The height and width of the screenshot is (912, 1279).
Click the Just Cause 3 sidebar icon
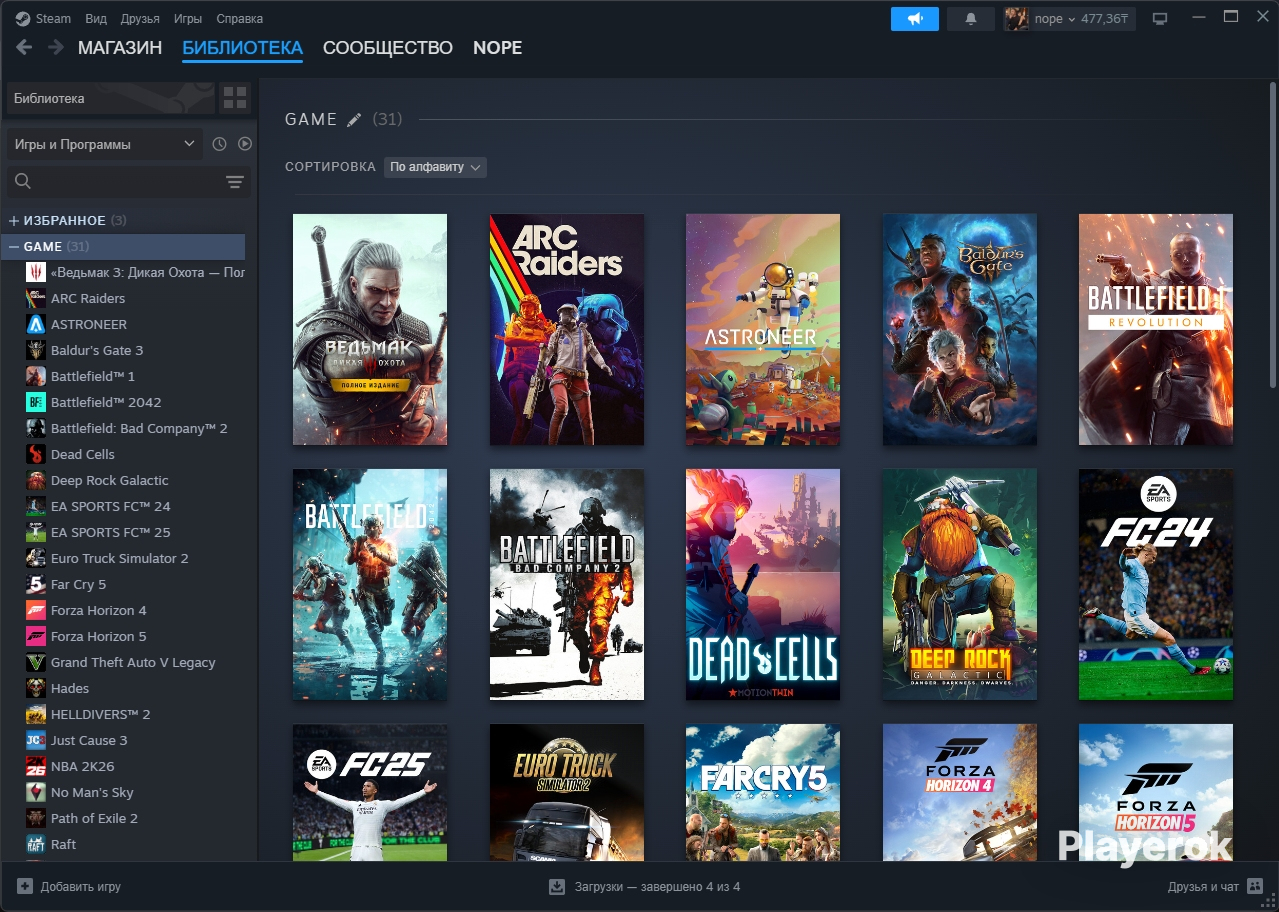[x=35, y=740]
